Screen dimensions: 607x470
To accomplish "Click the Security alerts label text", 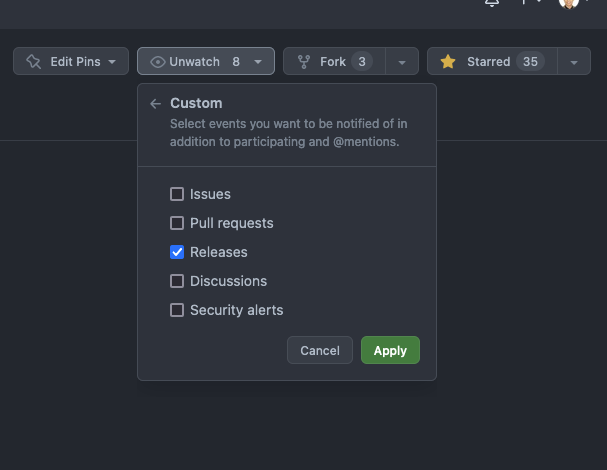I will coord(237,310).
